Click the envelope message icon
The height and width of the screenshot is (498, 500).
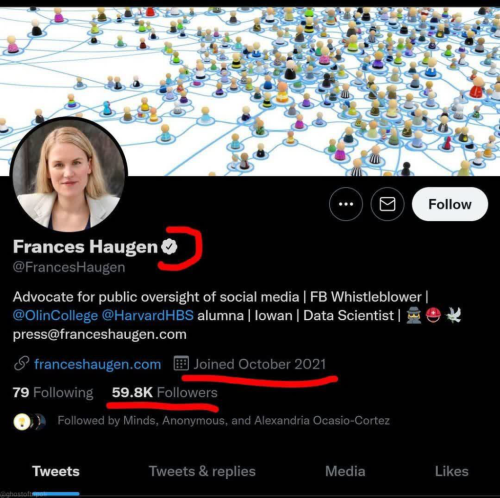[387, 204]
